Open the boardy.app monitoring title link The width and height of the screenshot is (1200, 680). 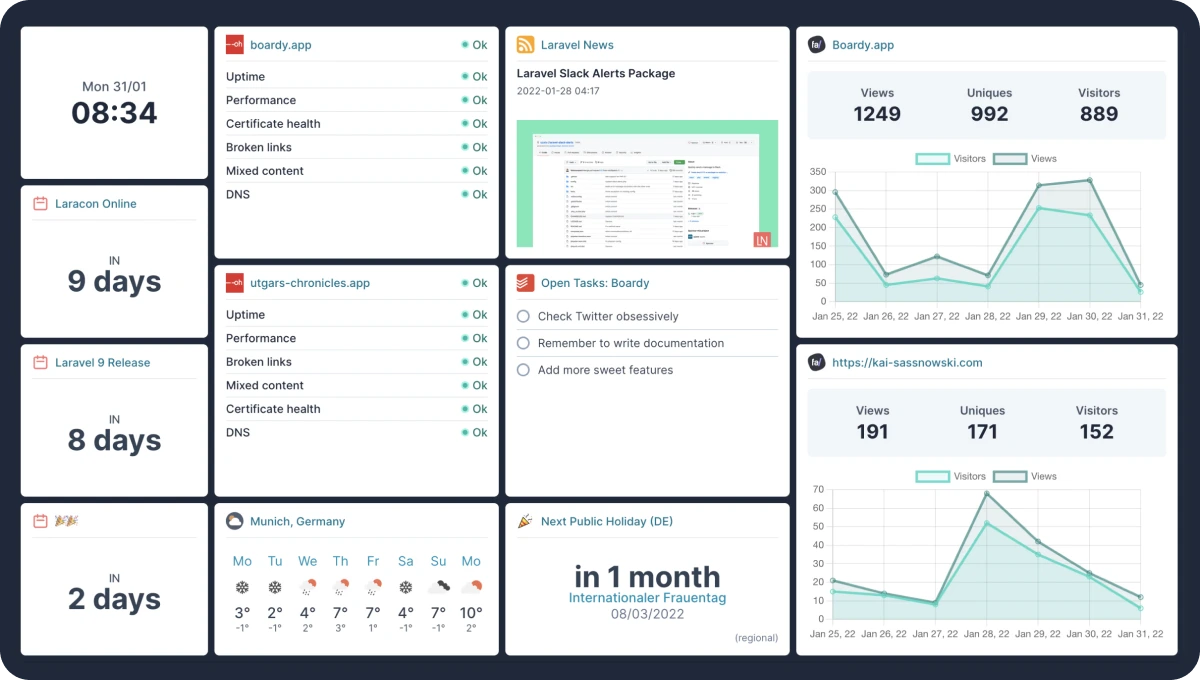click(x=280, y=45)
